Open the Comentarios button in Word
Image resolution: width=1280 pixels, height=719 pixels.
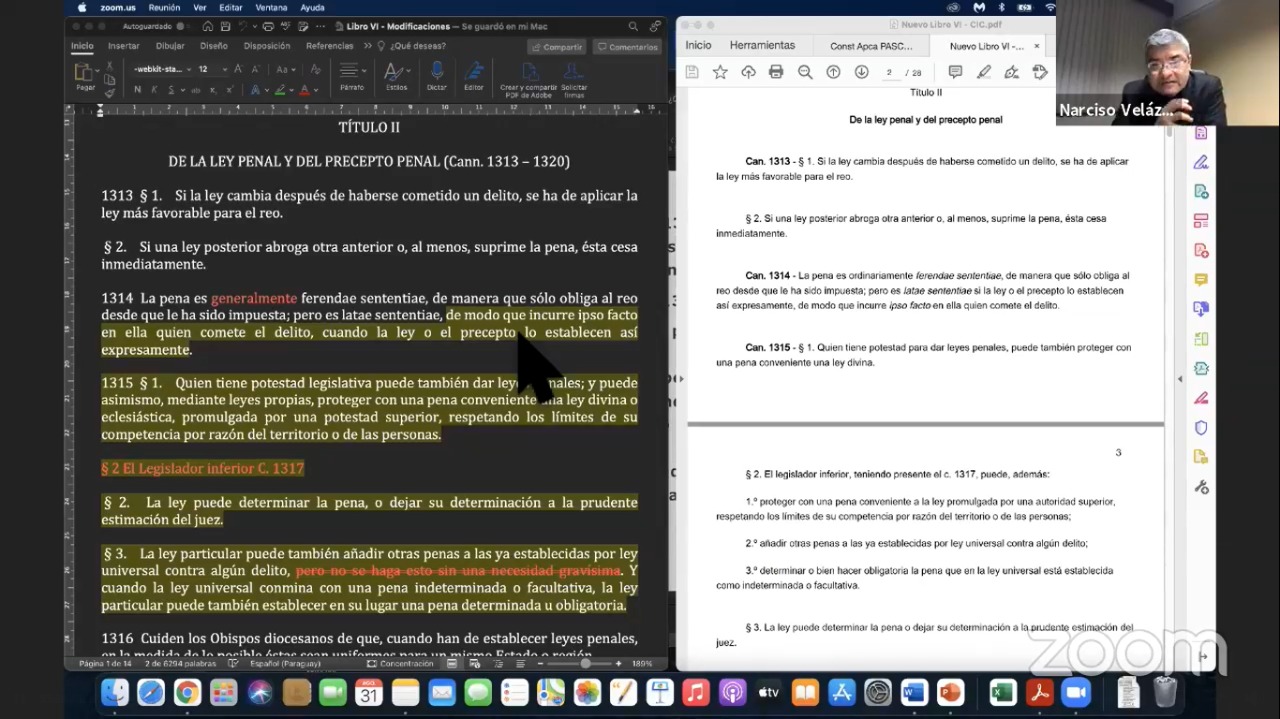[x=627, y=47]
